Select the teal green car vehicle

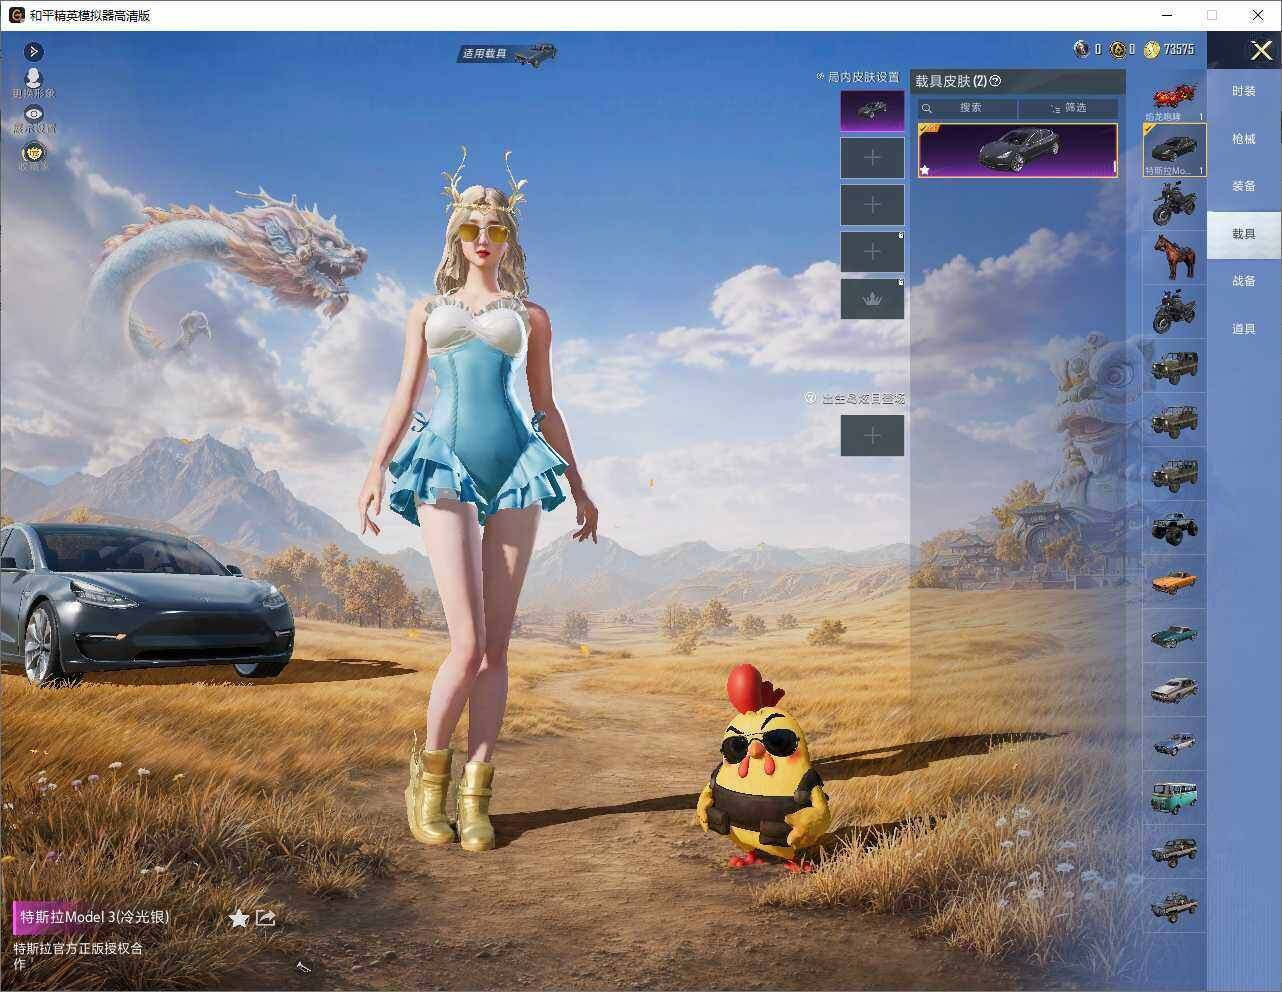(x=1175, y=636)
